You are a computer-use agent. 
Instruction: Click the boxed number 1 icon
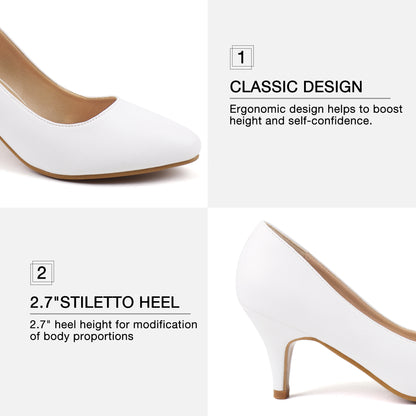coord(242,57)
